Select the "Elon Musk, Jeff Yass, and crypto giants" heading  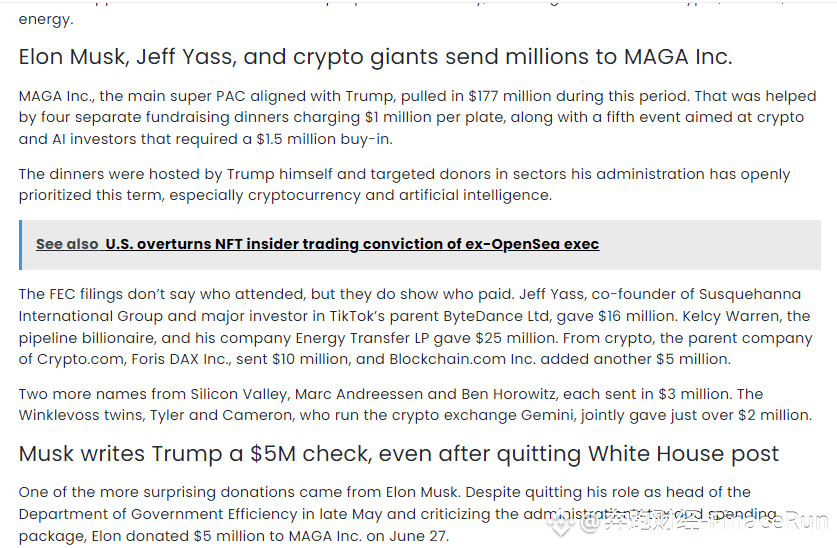click(375, 57)
